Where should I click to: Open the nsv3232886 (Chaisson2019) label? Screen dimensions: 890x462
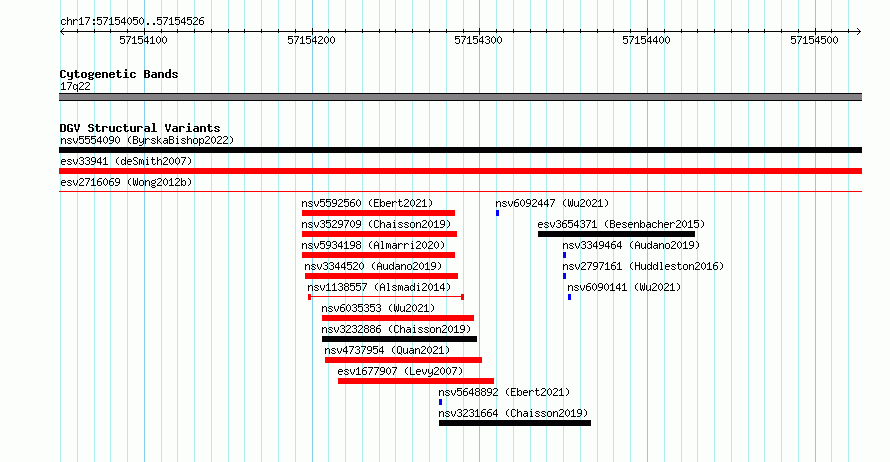[x=396, y=329]
